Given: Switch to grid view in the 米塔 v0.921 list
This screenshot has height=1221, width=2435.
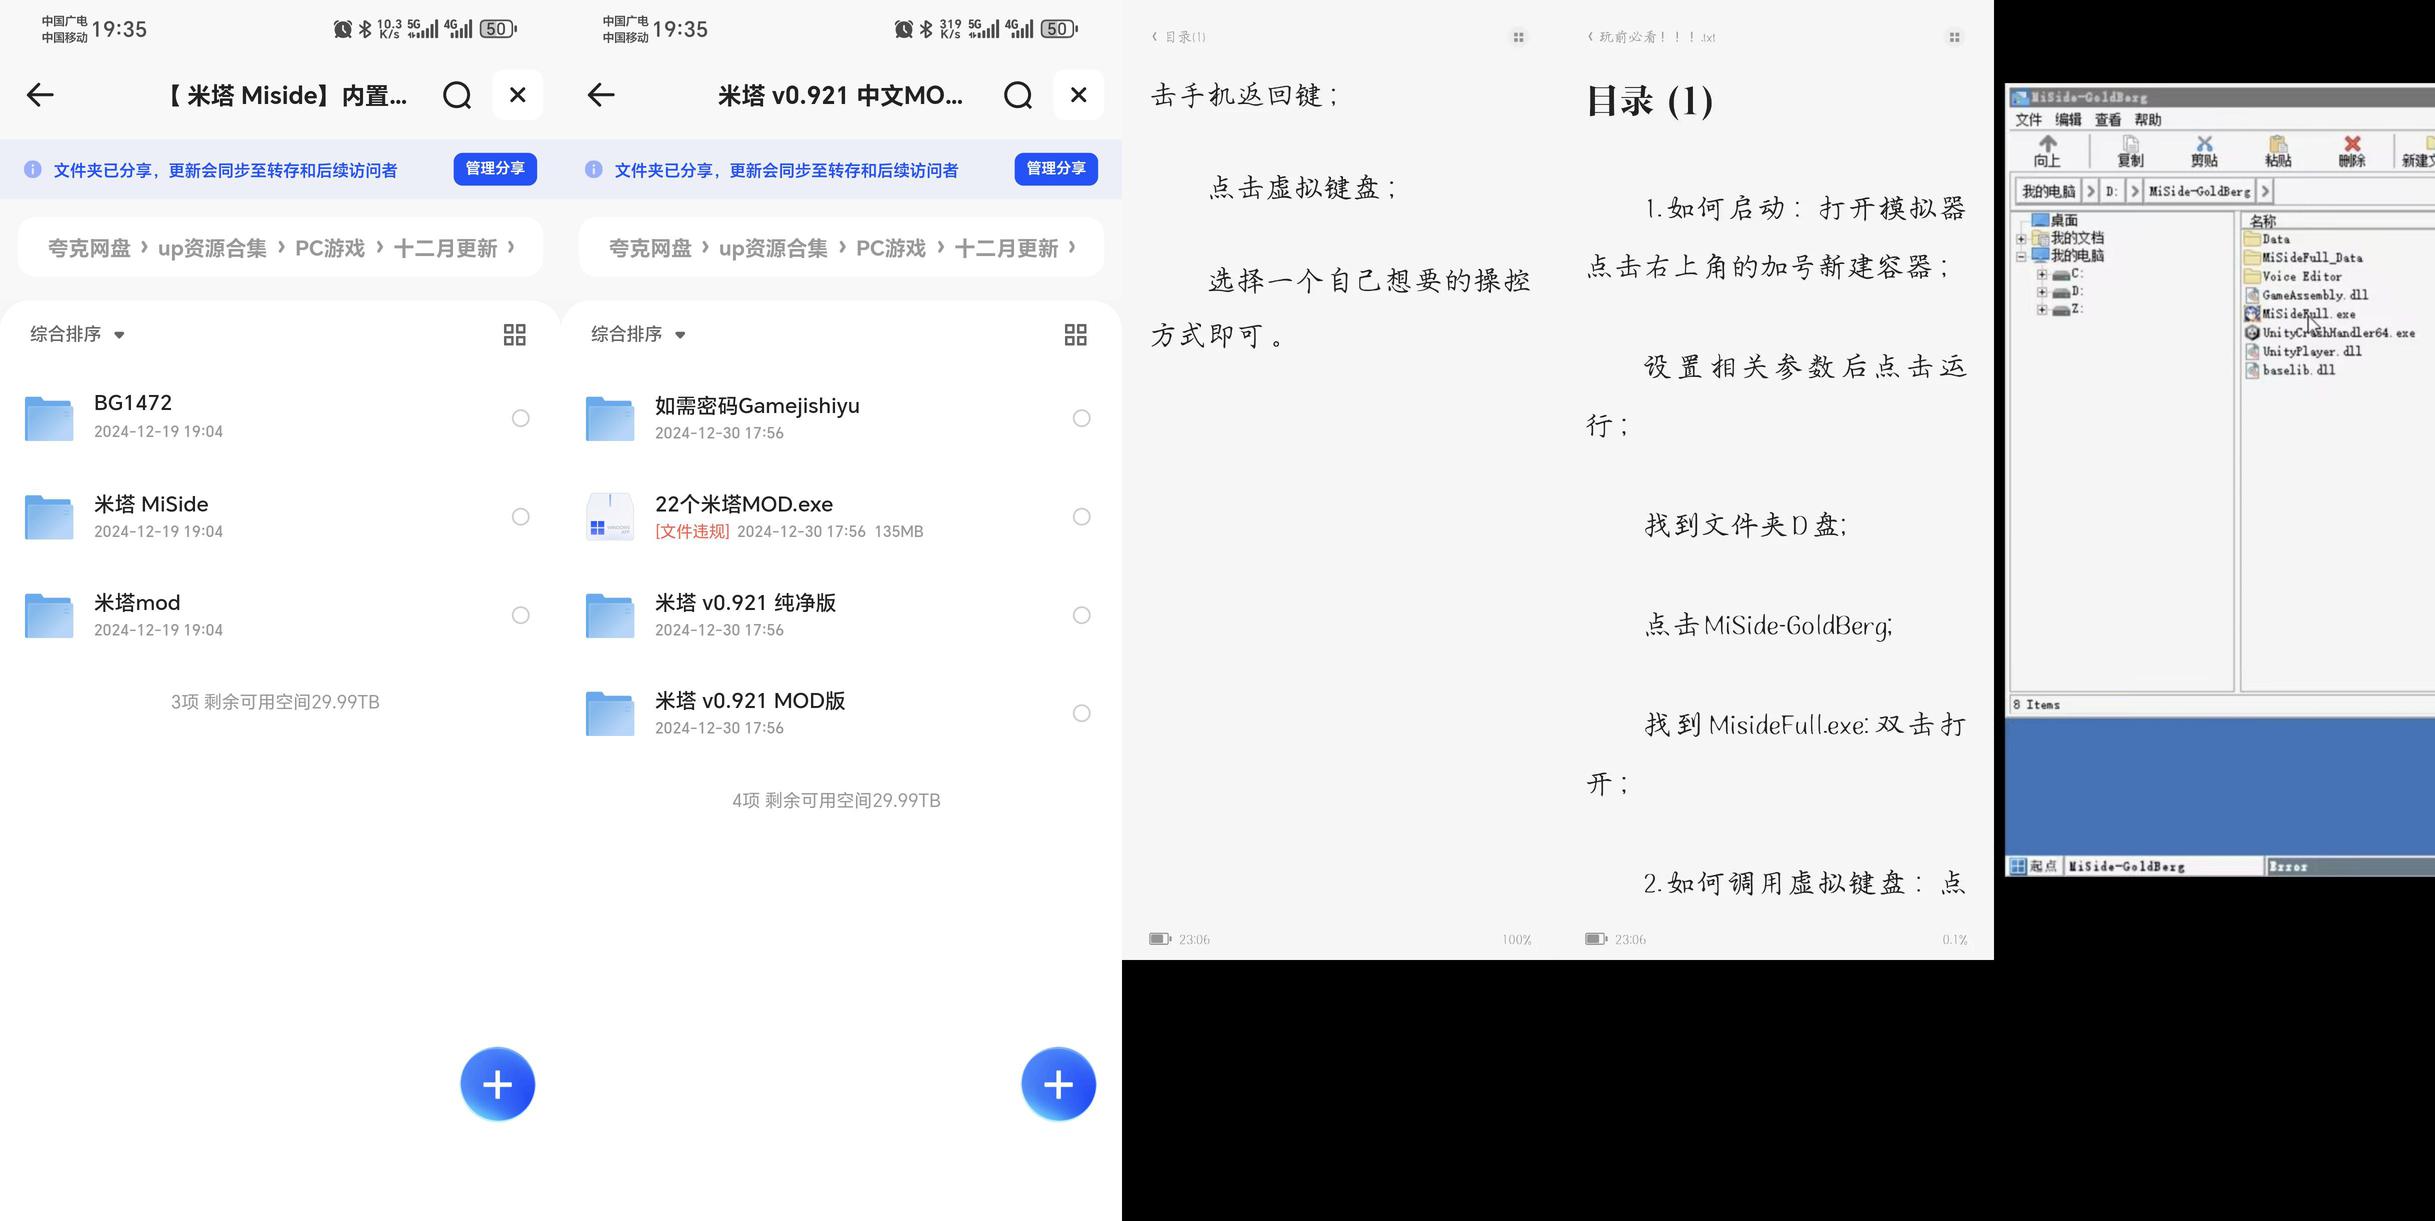Looking at the screenshot, I should [1075, 335].
